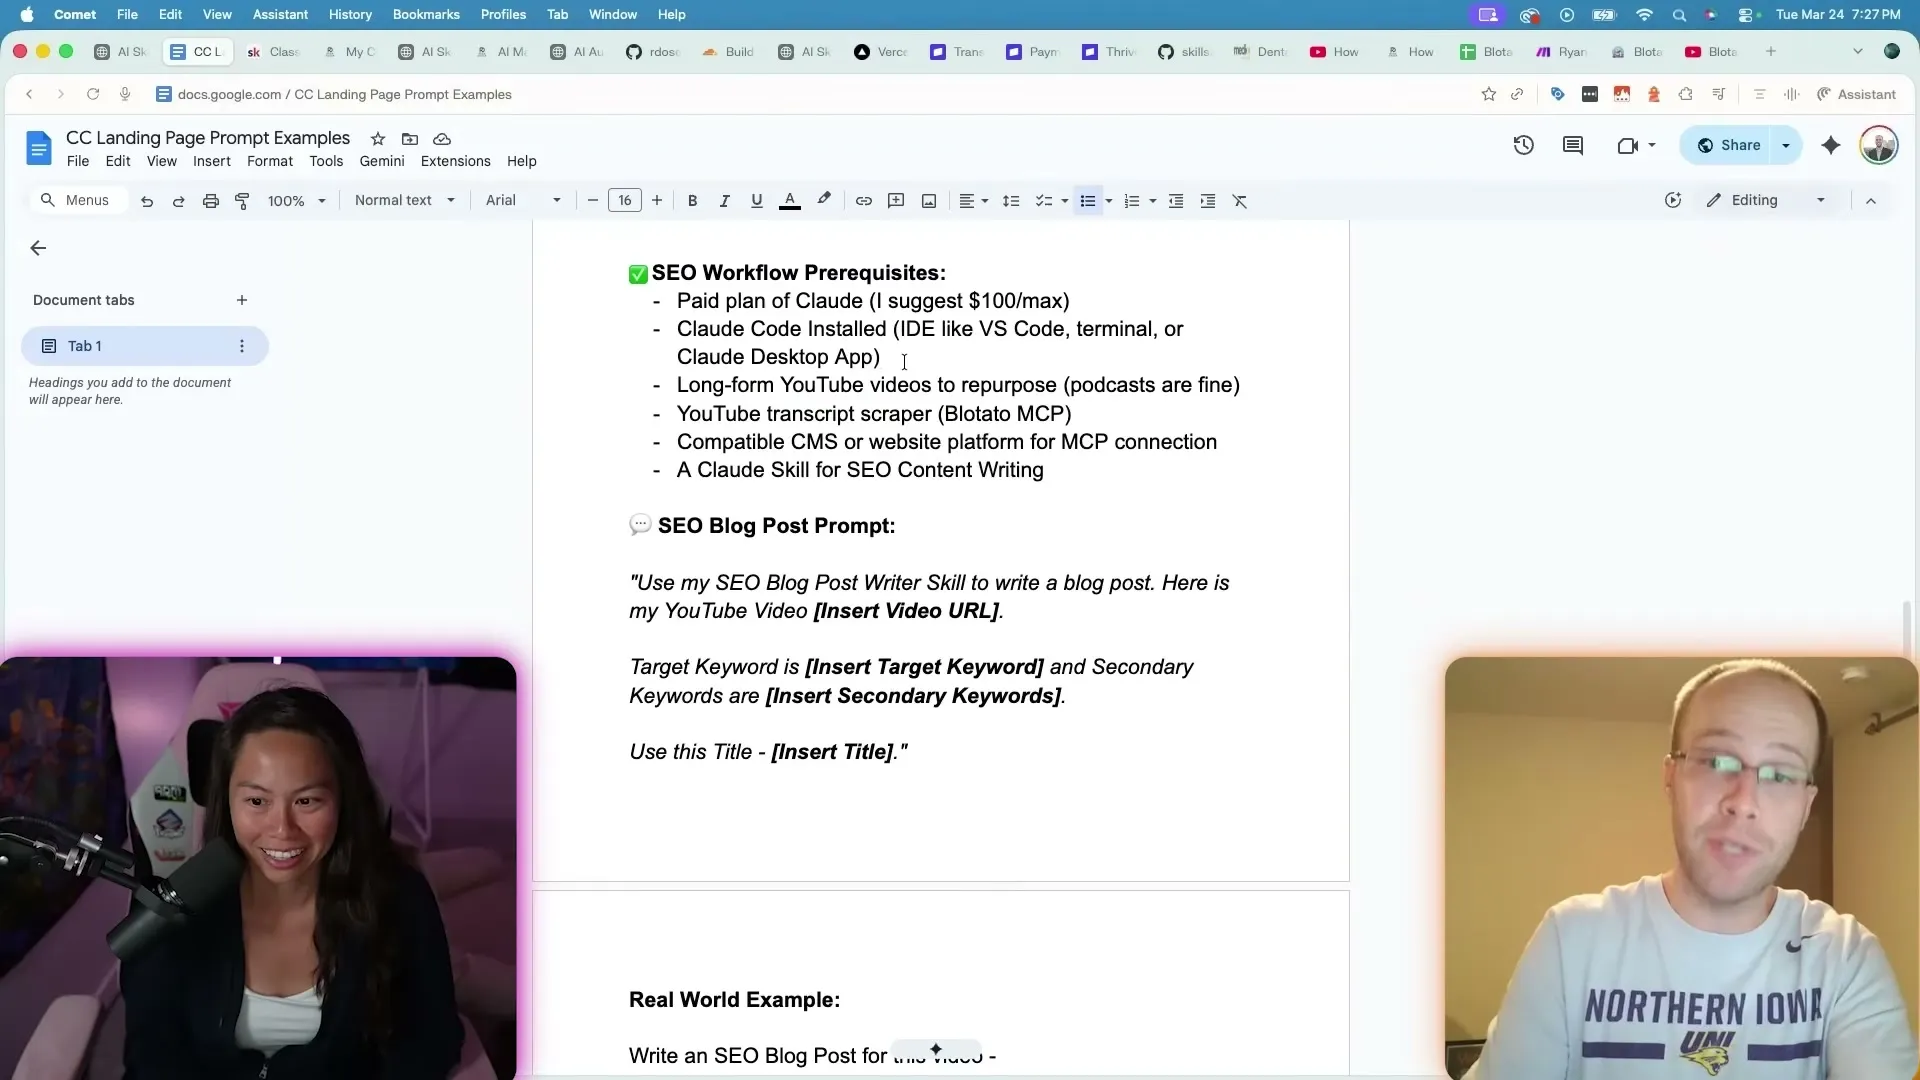Add a new document tab
The width and height of the screenshot is (1920, 1080).
(x=242, y=300)
